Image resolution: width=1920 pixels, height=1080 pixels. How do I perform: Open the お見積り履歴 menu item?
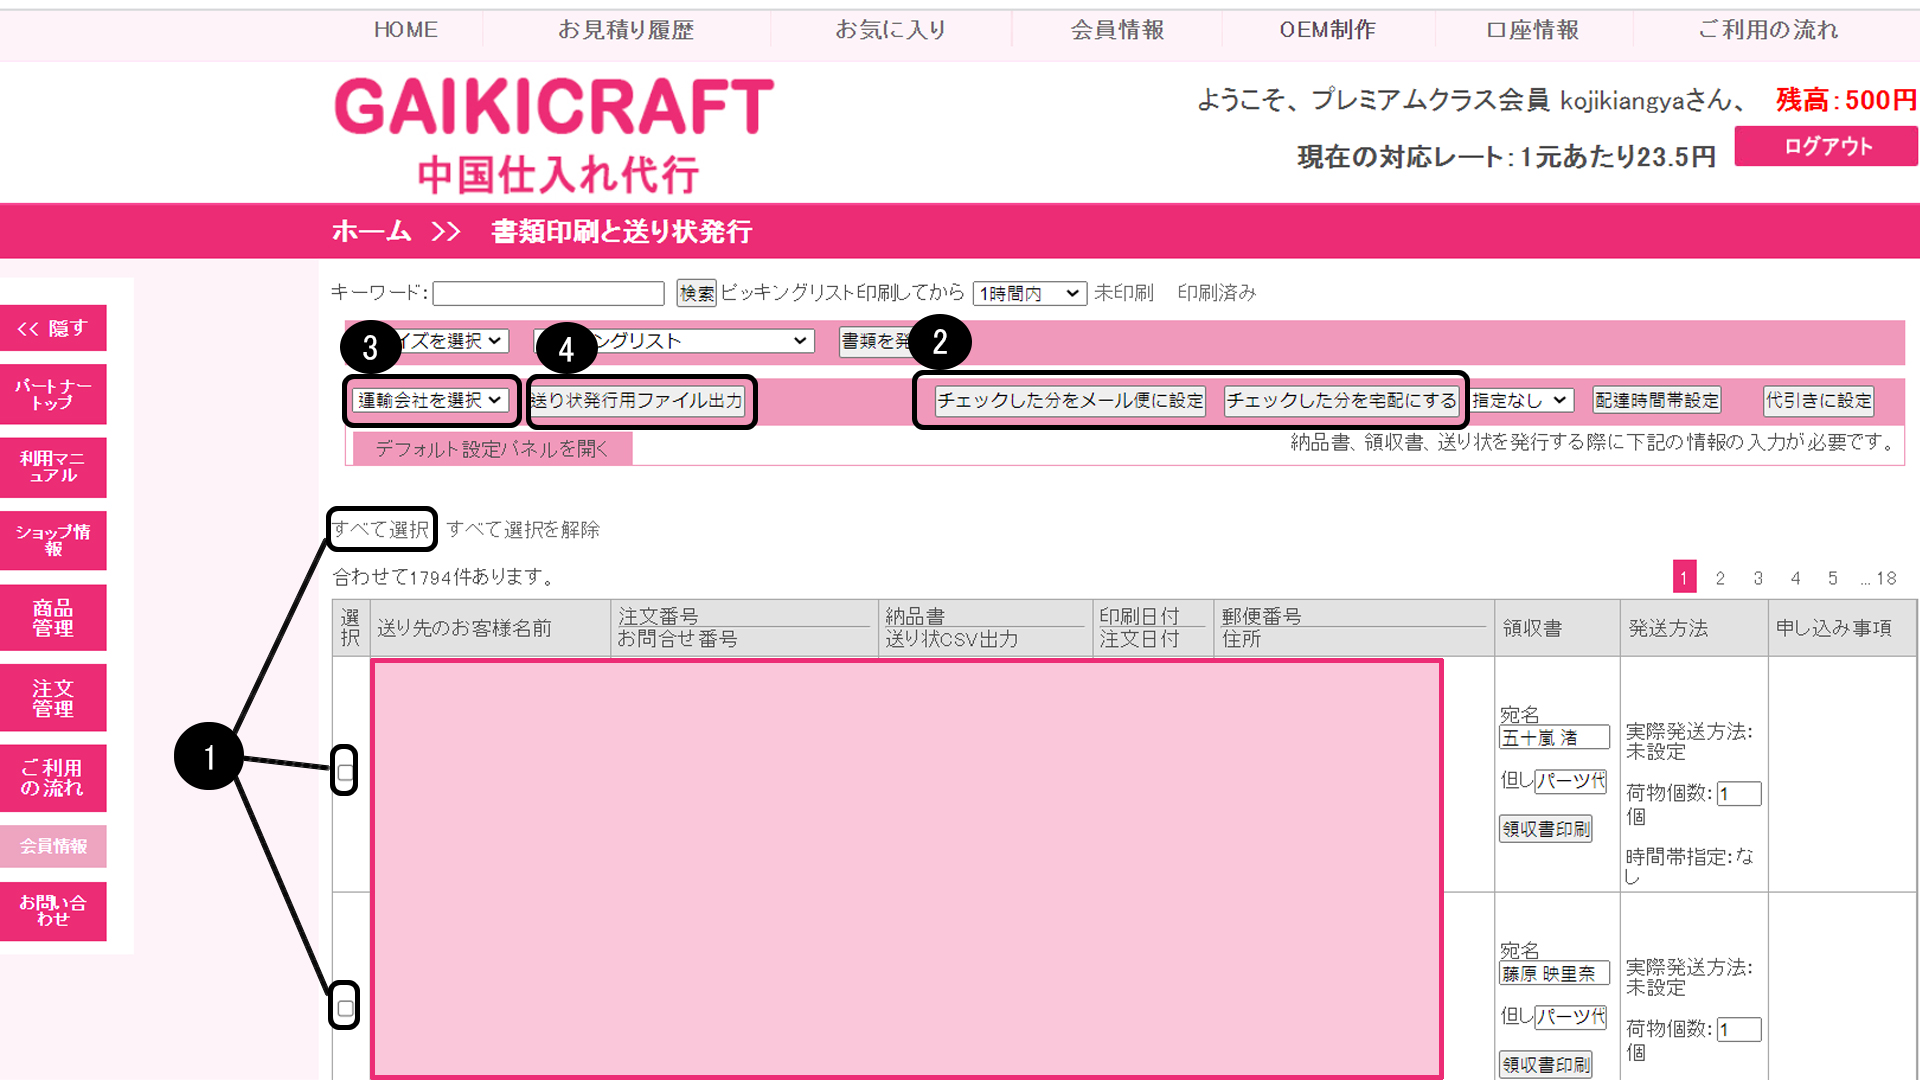coord(625,30)
